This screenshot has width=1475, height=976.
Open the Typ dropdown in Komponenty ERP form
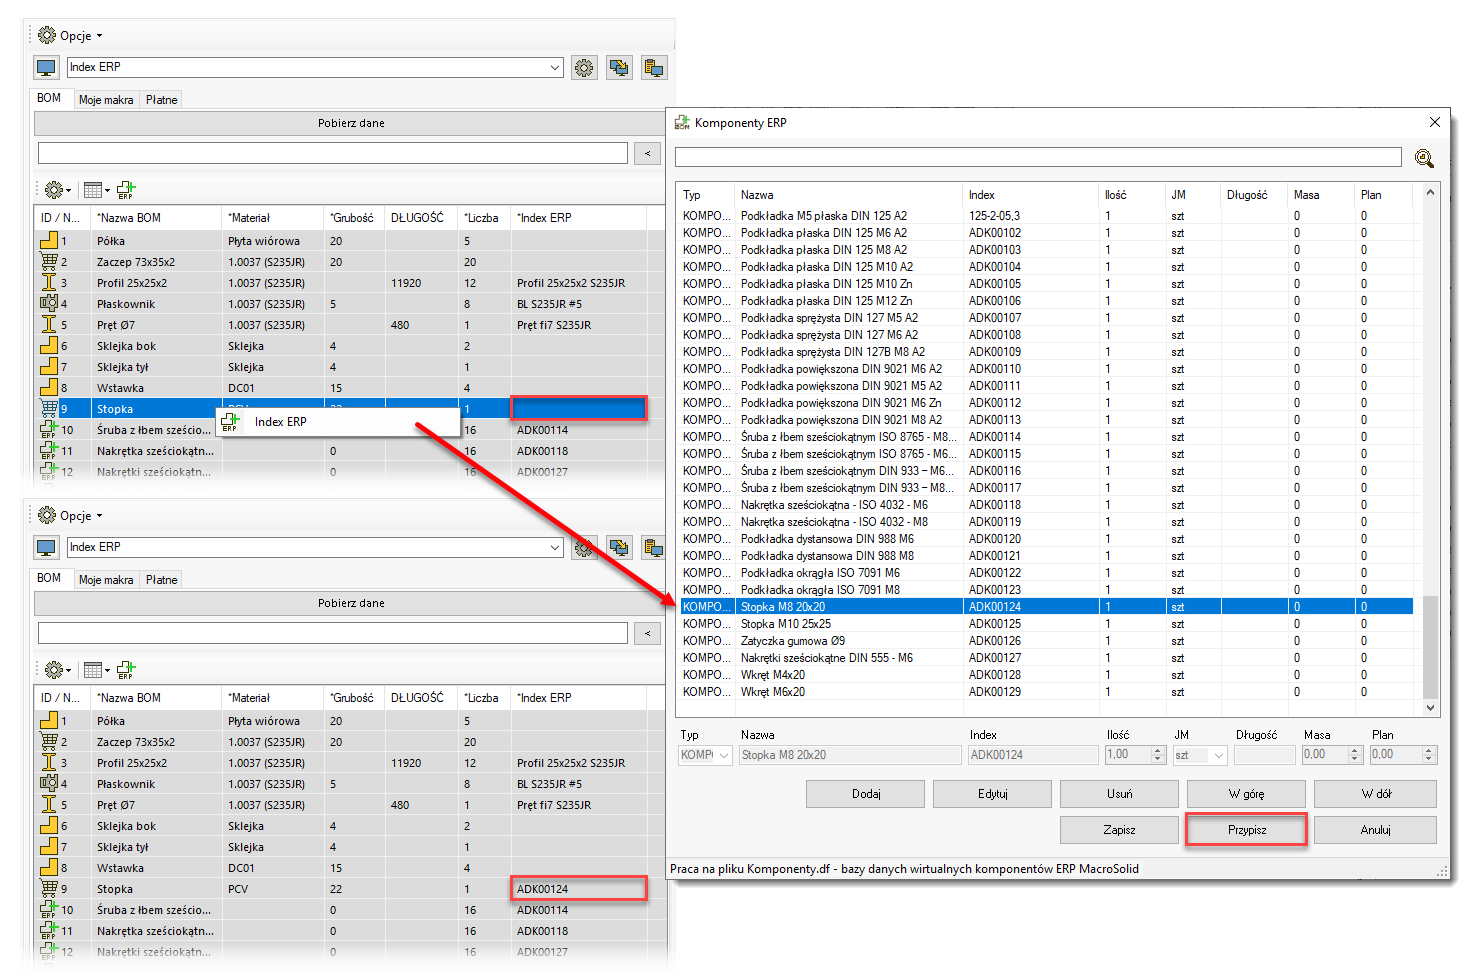pyautogui.click(x=724, y=755)
